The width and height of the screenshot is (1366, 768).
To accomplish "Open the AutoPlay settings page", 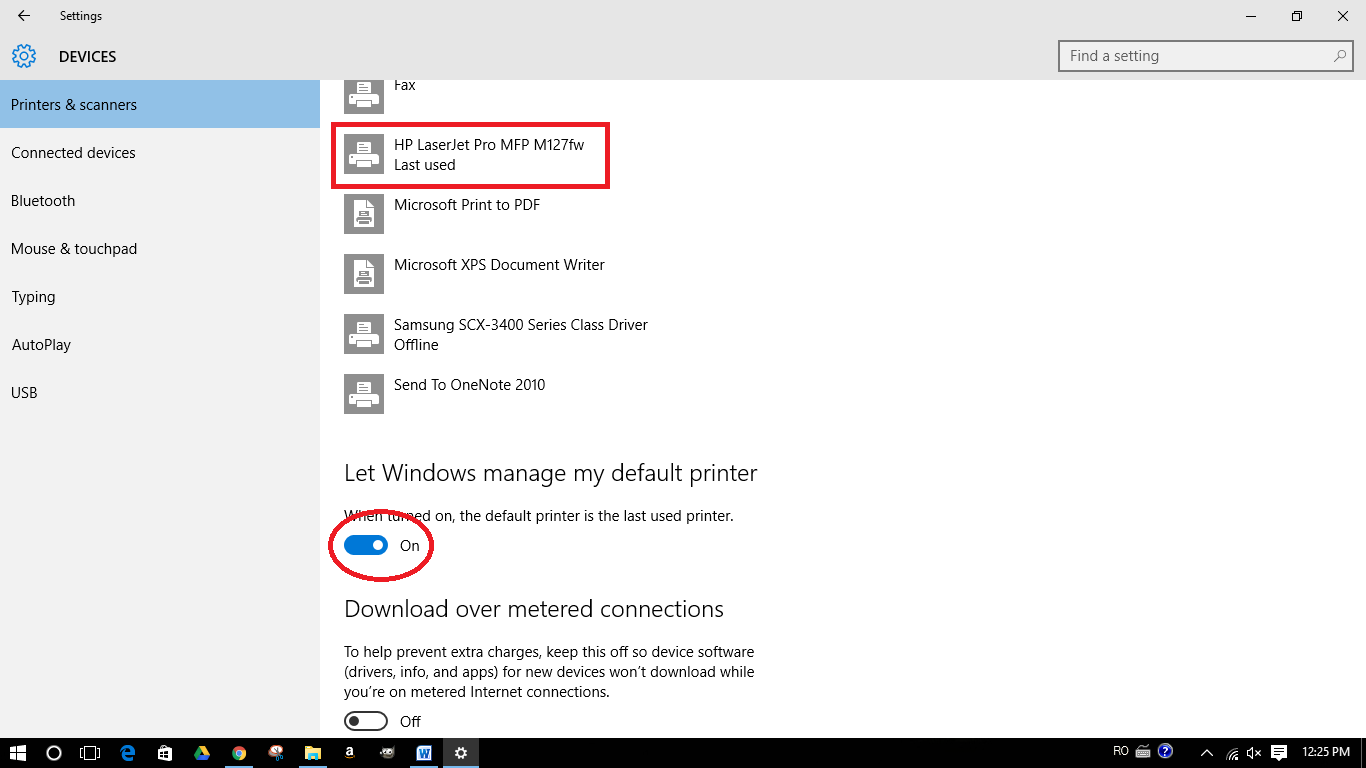I will coord(160,344).
